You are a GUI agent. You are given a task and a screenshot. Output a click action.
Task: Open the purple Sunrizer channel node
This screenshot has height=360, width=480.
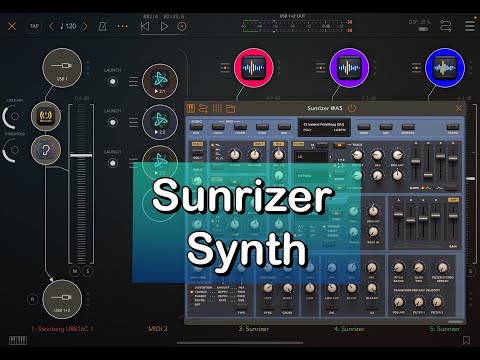click(349, 68)
